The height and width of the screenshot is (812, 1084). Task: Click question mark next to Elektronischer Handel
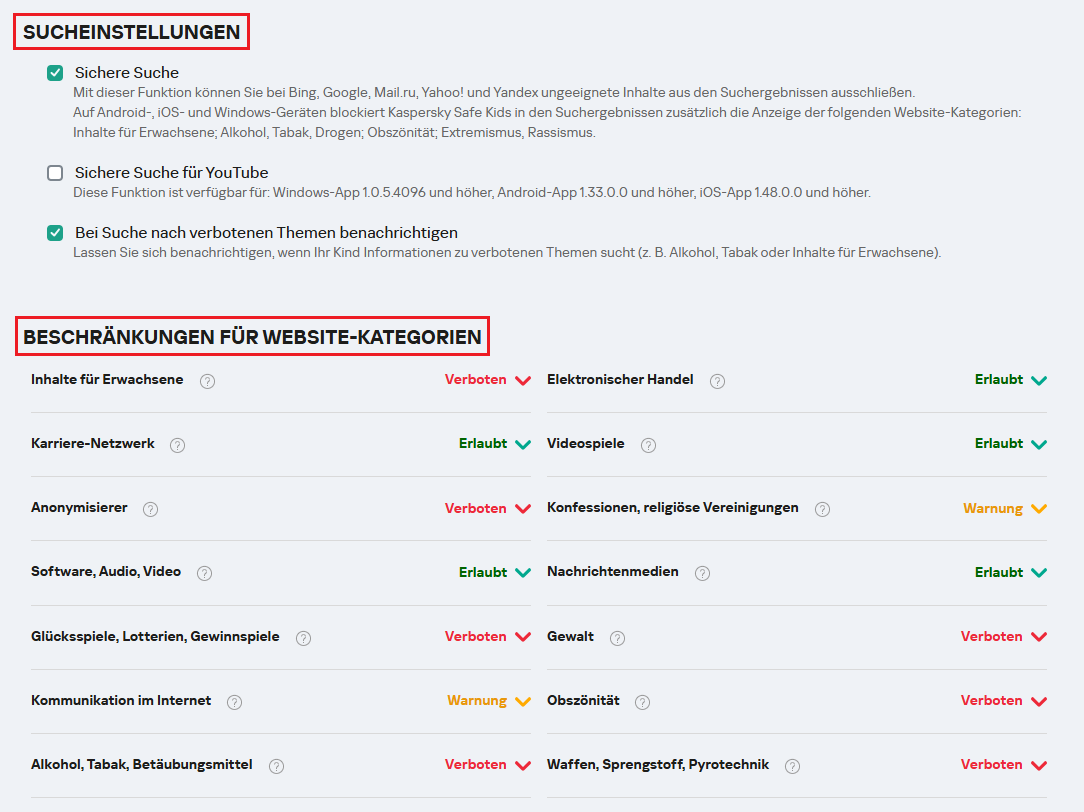point(717,381)
